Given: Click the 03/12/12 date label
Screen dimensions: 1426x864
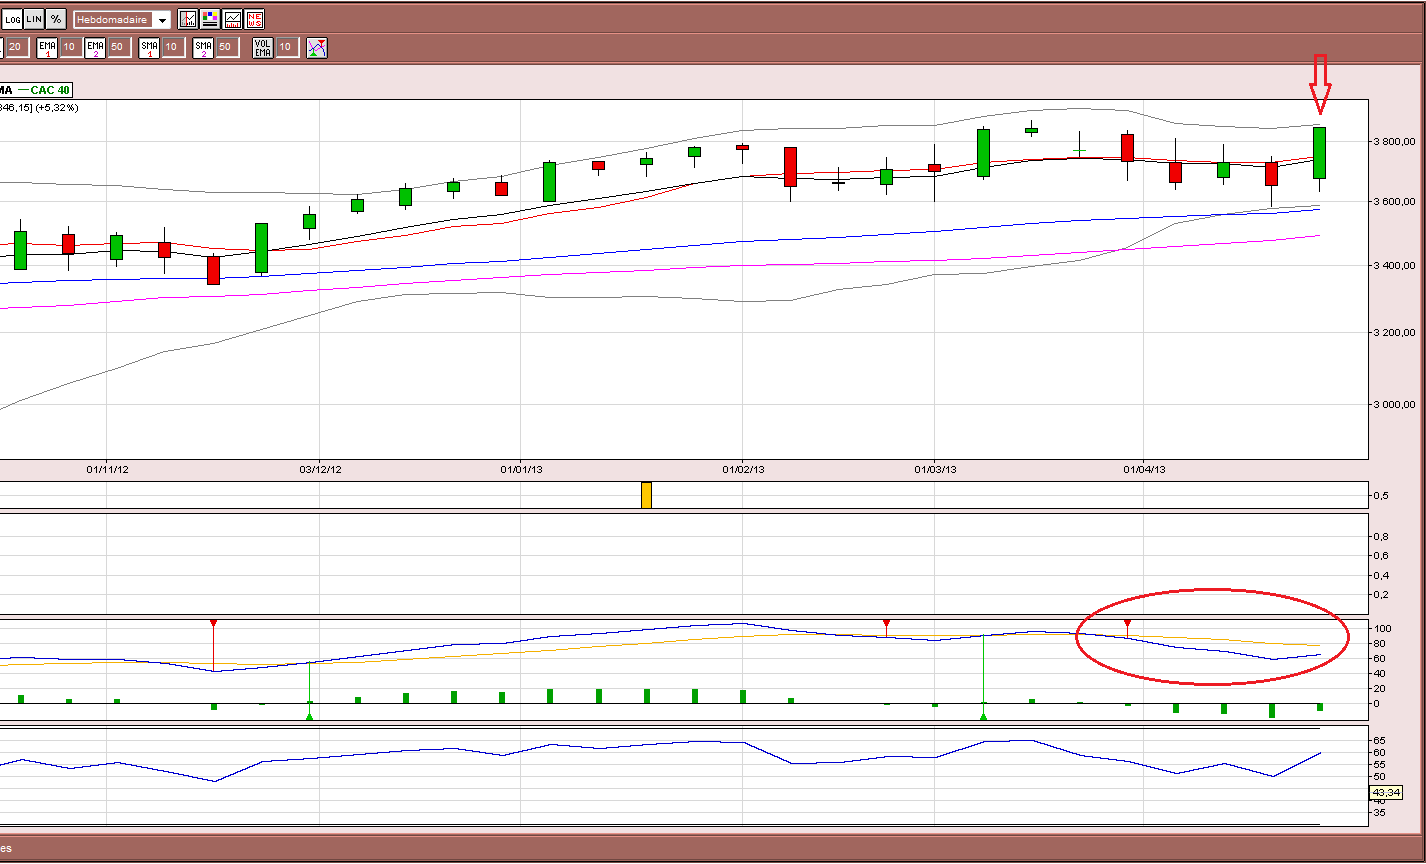Looking at the screenshot, I should (321, 469).
